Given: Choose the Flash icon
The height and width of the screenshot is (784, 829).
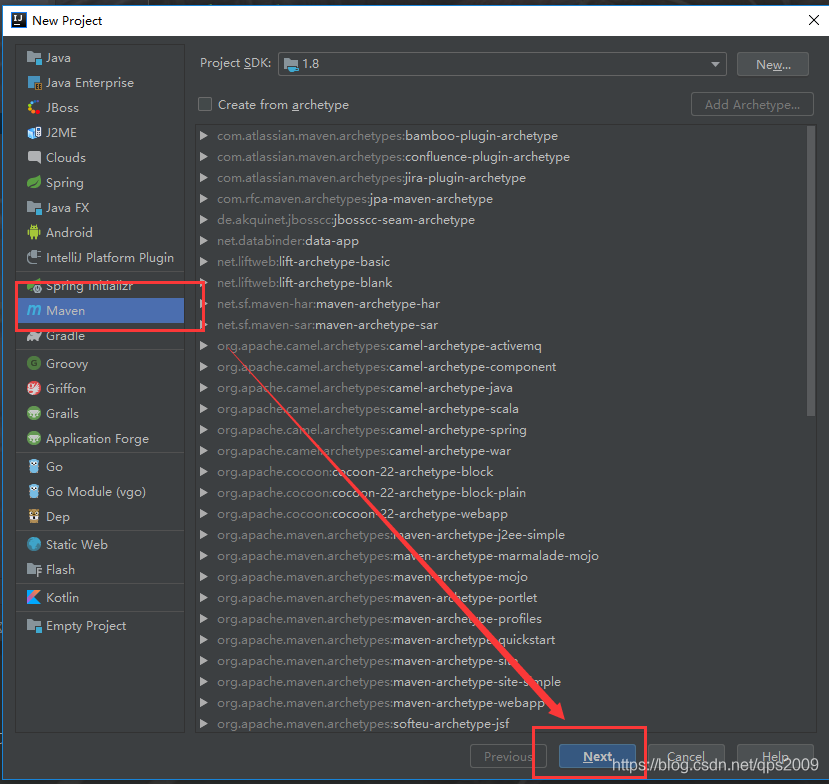Looking at the screenshot, I should coord(34,569).
